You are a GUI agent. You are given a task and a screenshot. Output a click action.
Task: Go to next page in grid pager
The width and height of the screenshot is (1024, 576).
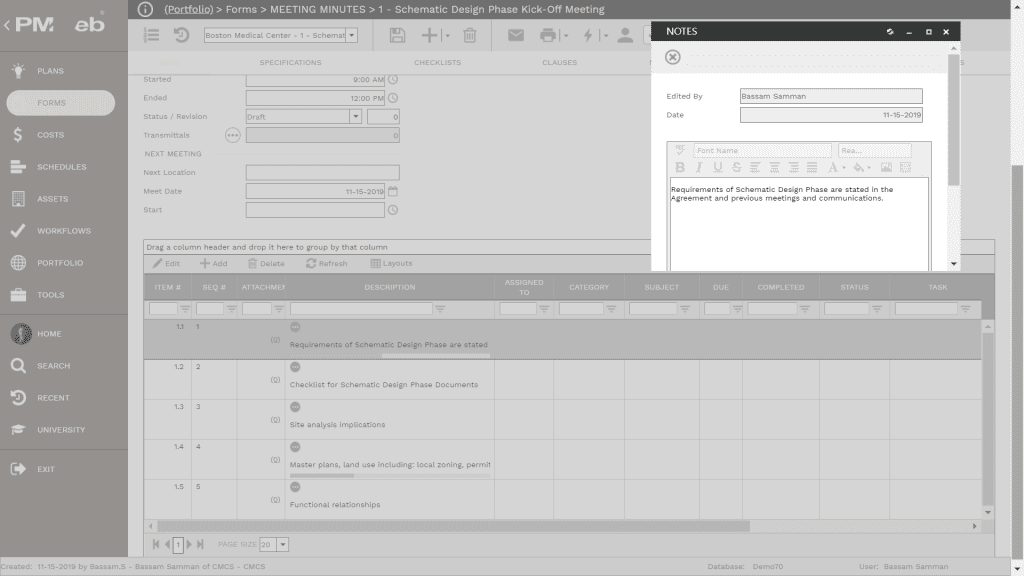coord(189,545)
